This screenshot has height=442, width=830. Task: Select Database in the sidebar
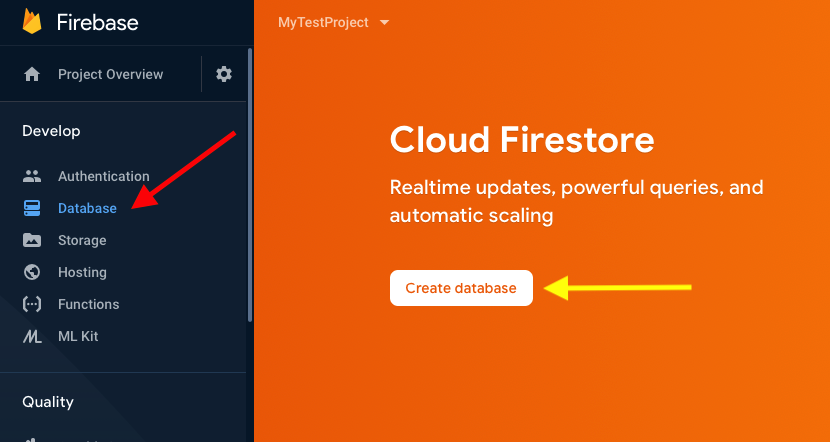coord(87,208)
